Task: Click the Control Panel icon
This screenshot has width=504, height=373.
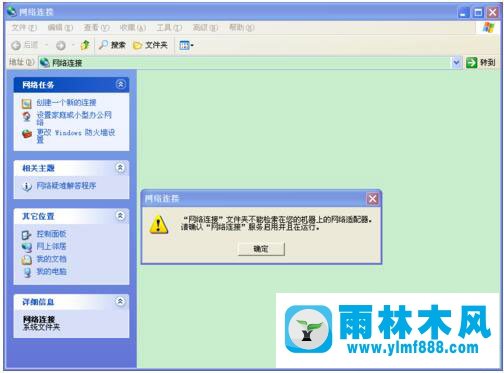Action: [26, 235]
